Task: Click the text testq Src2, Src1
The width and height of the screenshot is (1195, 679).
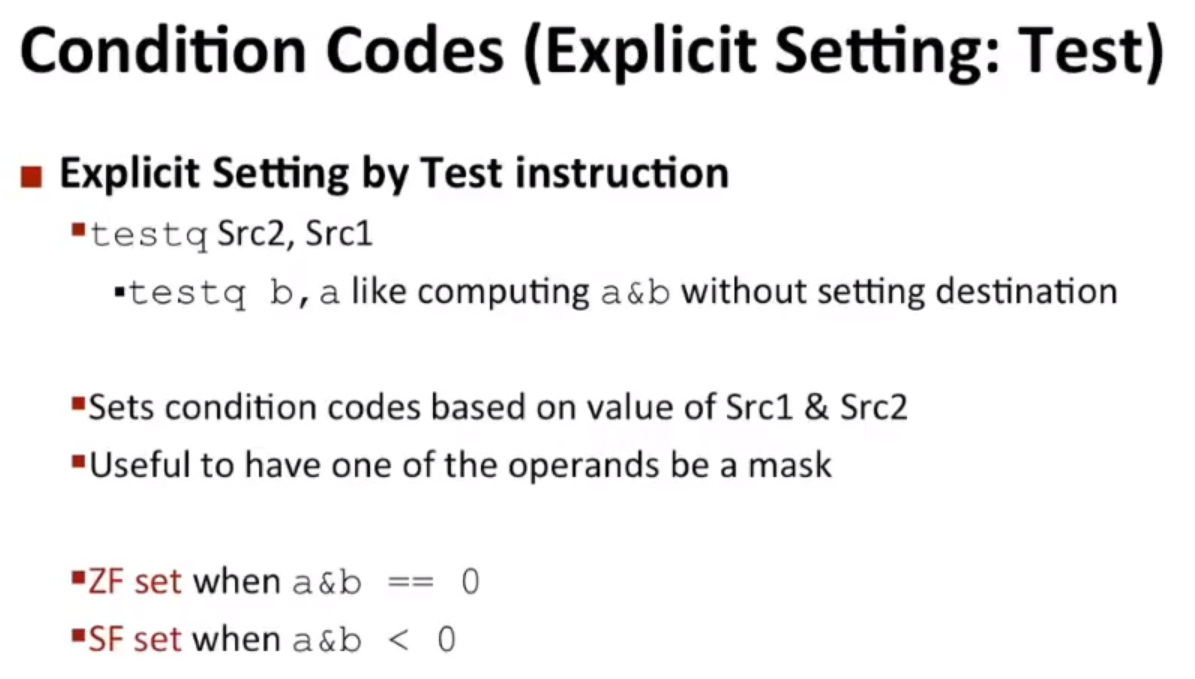Action: click(x=231, y=233)
